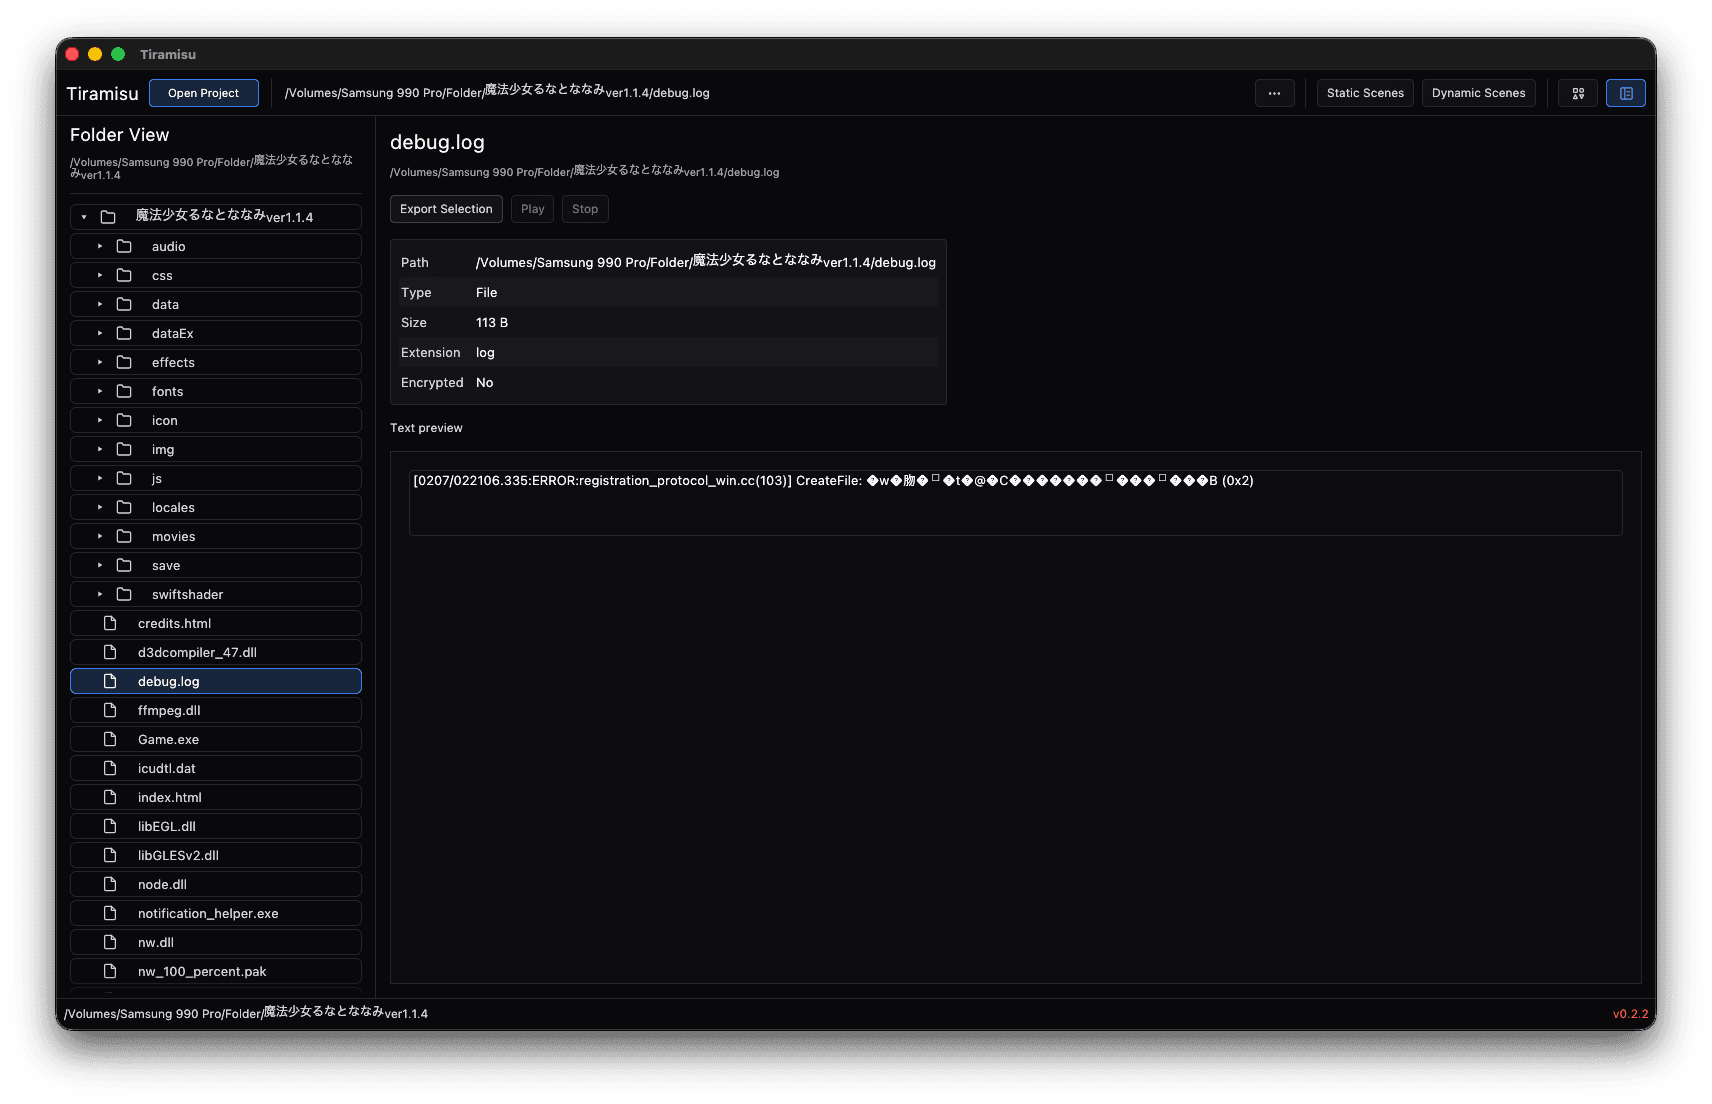
Task: Select debug.log in the folder tree
Action: pyautogui.click(x=216, y=681)
